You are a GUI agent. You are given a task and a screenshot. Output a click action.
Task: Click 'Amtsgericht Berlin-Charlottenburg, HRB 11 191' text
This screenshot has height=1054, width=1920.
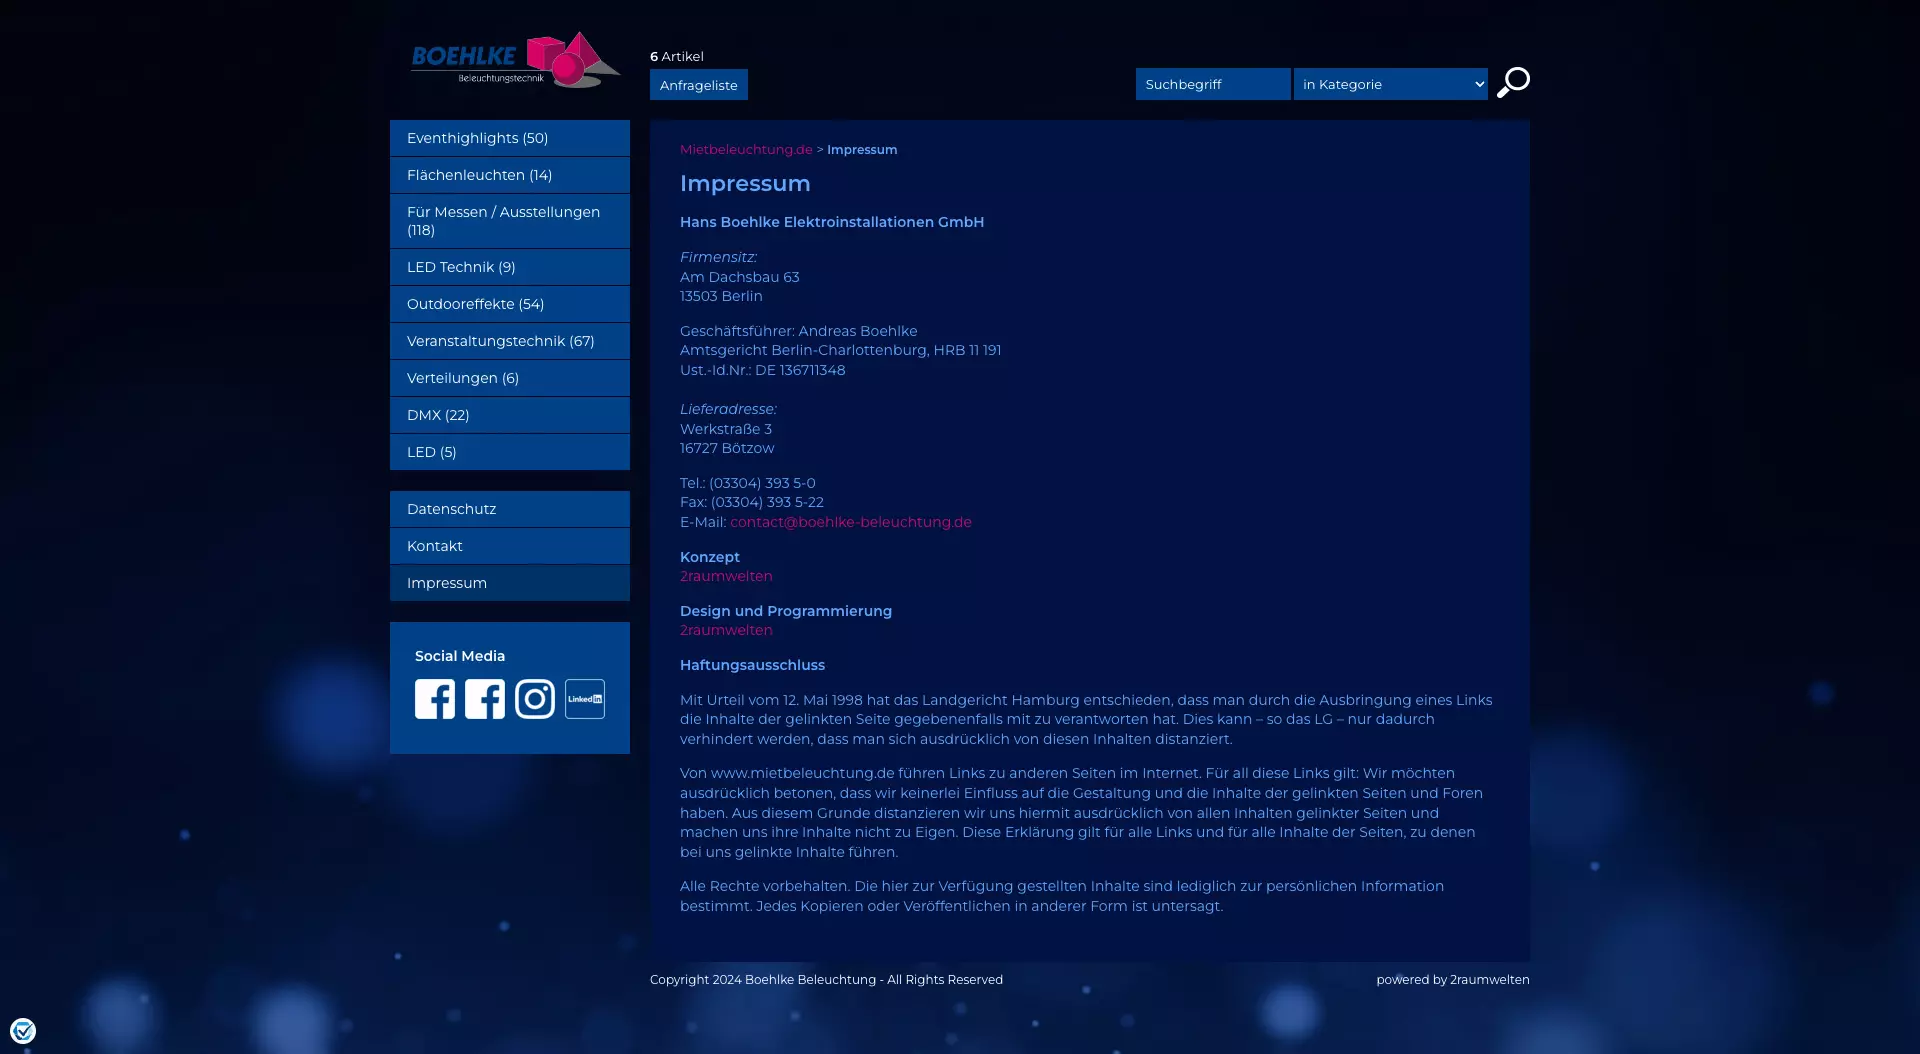click(x=841, y=350)
